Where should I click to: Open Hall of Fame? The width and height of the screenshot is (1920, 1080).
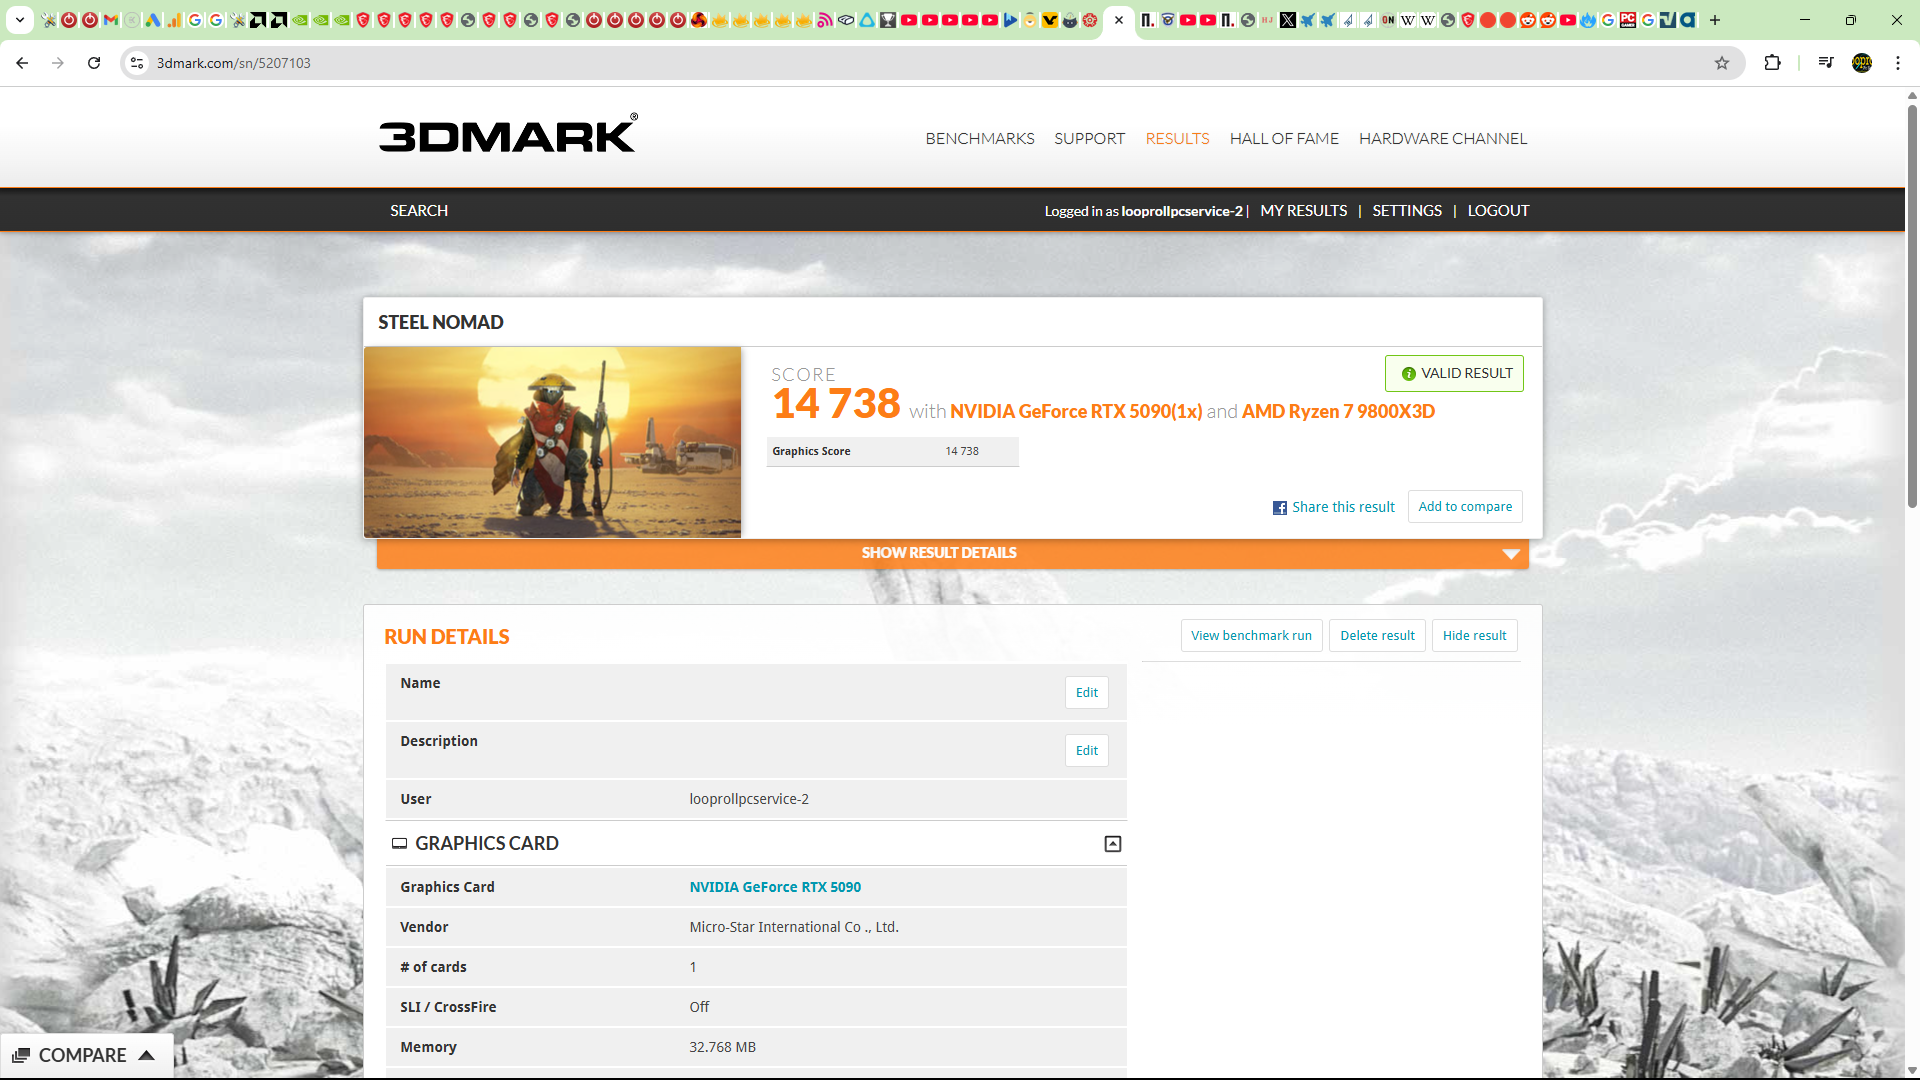click(x=1283, y=139)
